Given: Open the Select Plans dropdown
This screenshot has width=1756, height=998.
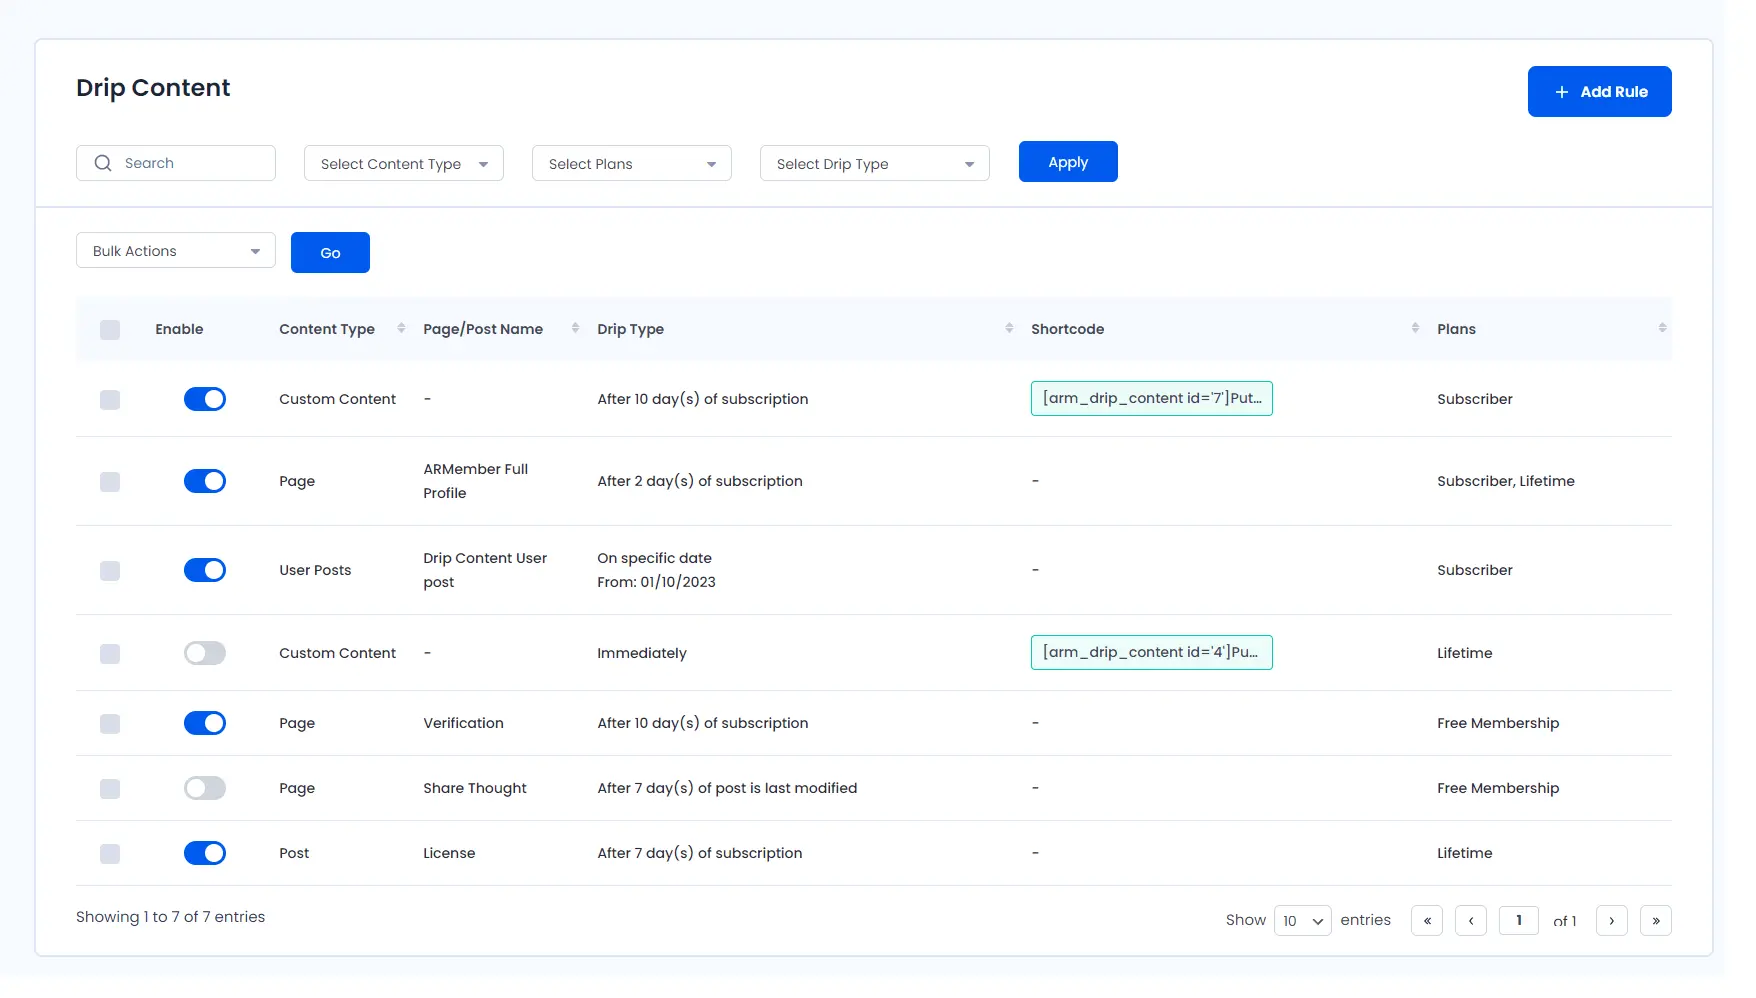Looking at the screenshot, I should [x=631, y=164].
